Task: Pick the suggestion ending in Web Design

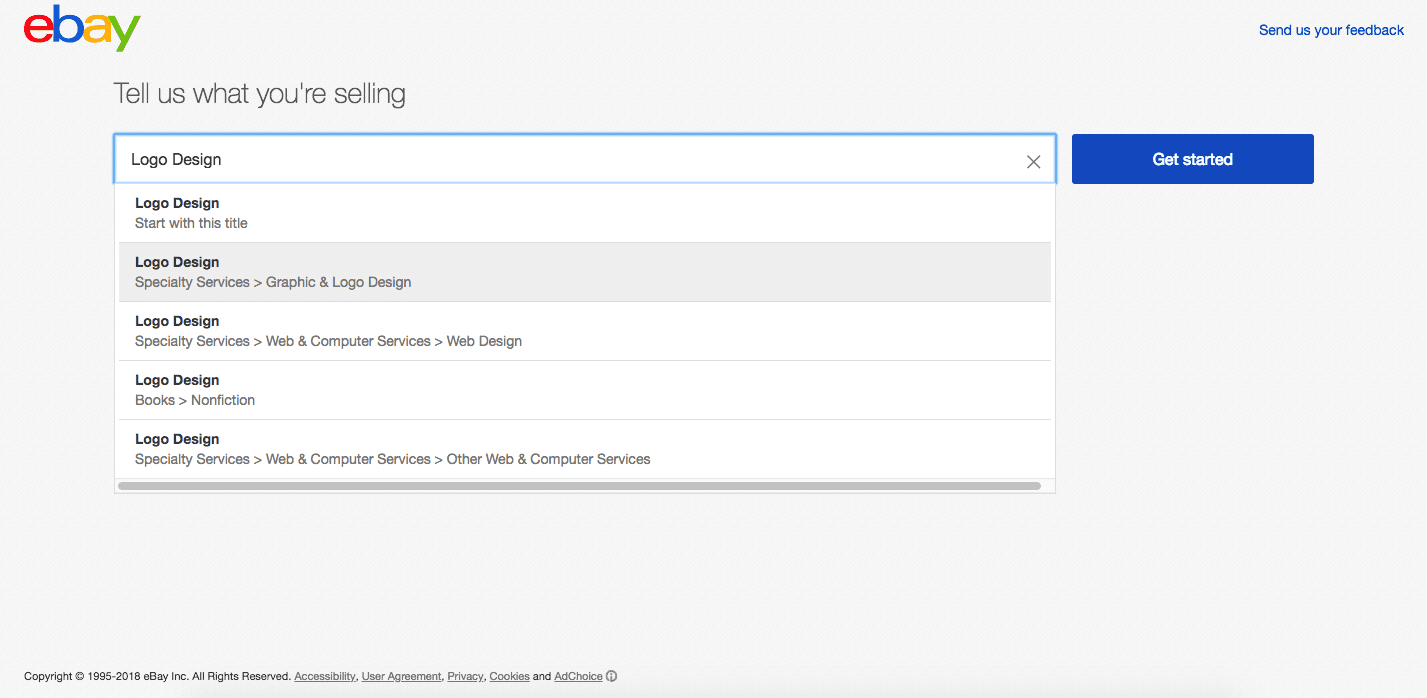Action: pos(584,331)
